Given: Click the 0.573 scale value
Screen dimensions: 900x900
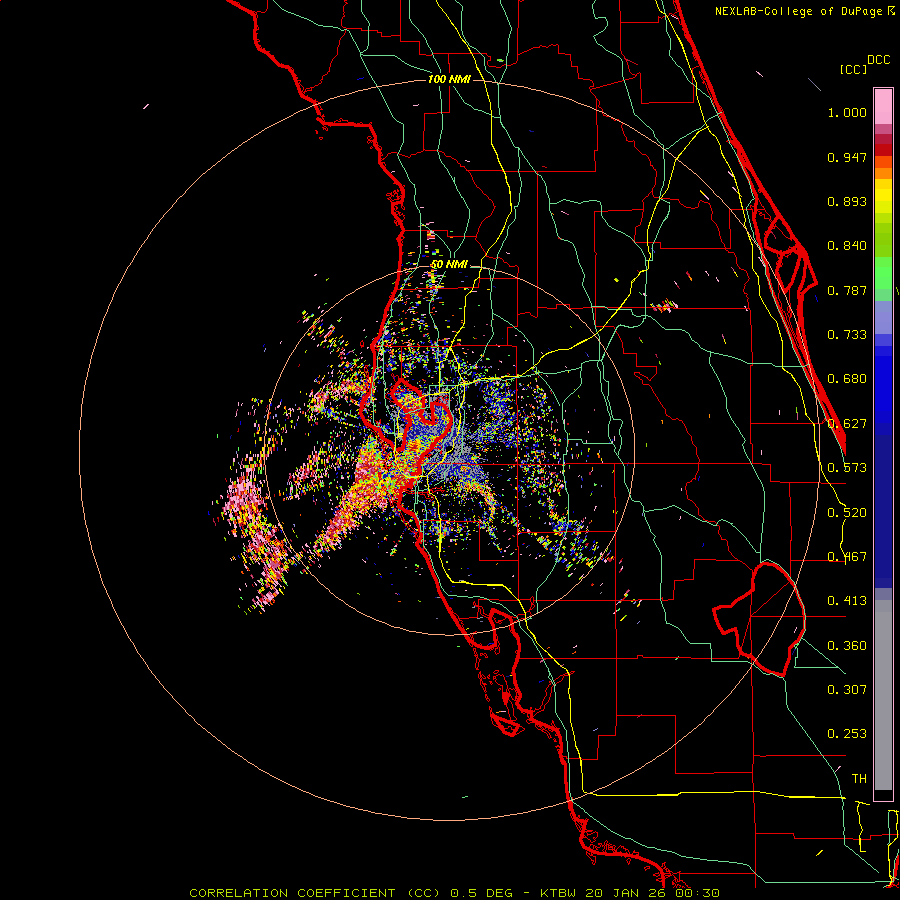Looking at the screenshot, I should click(x=847, y=468).
